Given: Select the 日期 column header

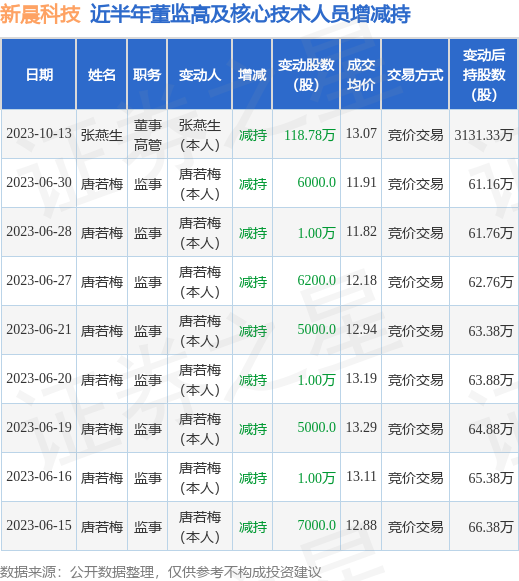Looking at the screenshot, I should pos(39,75).
